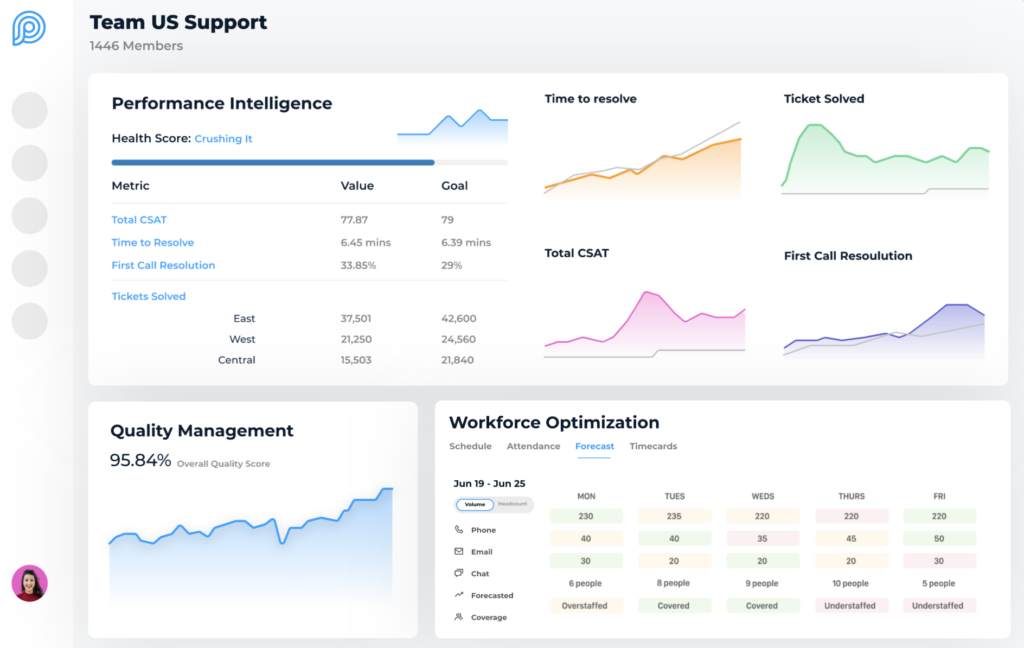Click the Email envelope icon

(x=459, y=551)
